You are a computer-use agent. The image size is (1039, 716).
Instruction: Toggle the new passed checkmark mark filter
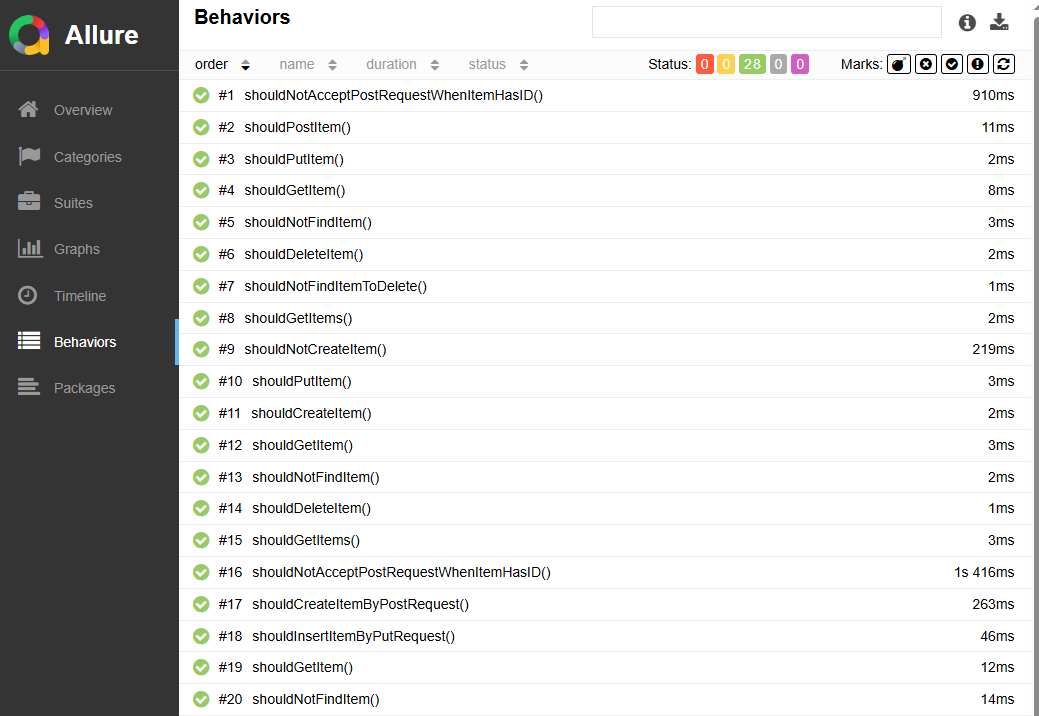(x=952, y=64)
